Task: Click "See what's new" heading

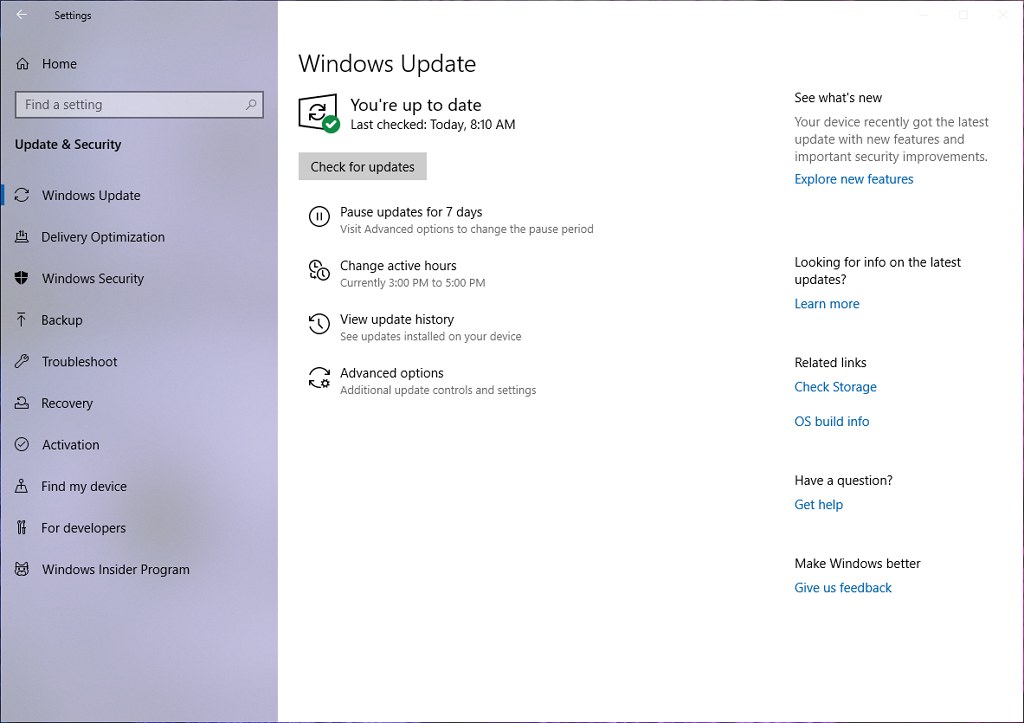Action: [838, 97]
